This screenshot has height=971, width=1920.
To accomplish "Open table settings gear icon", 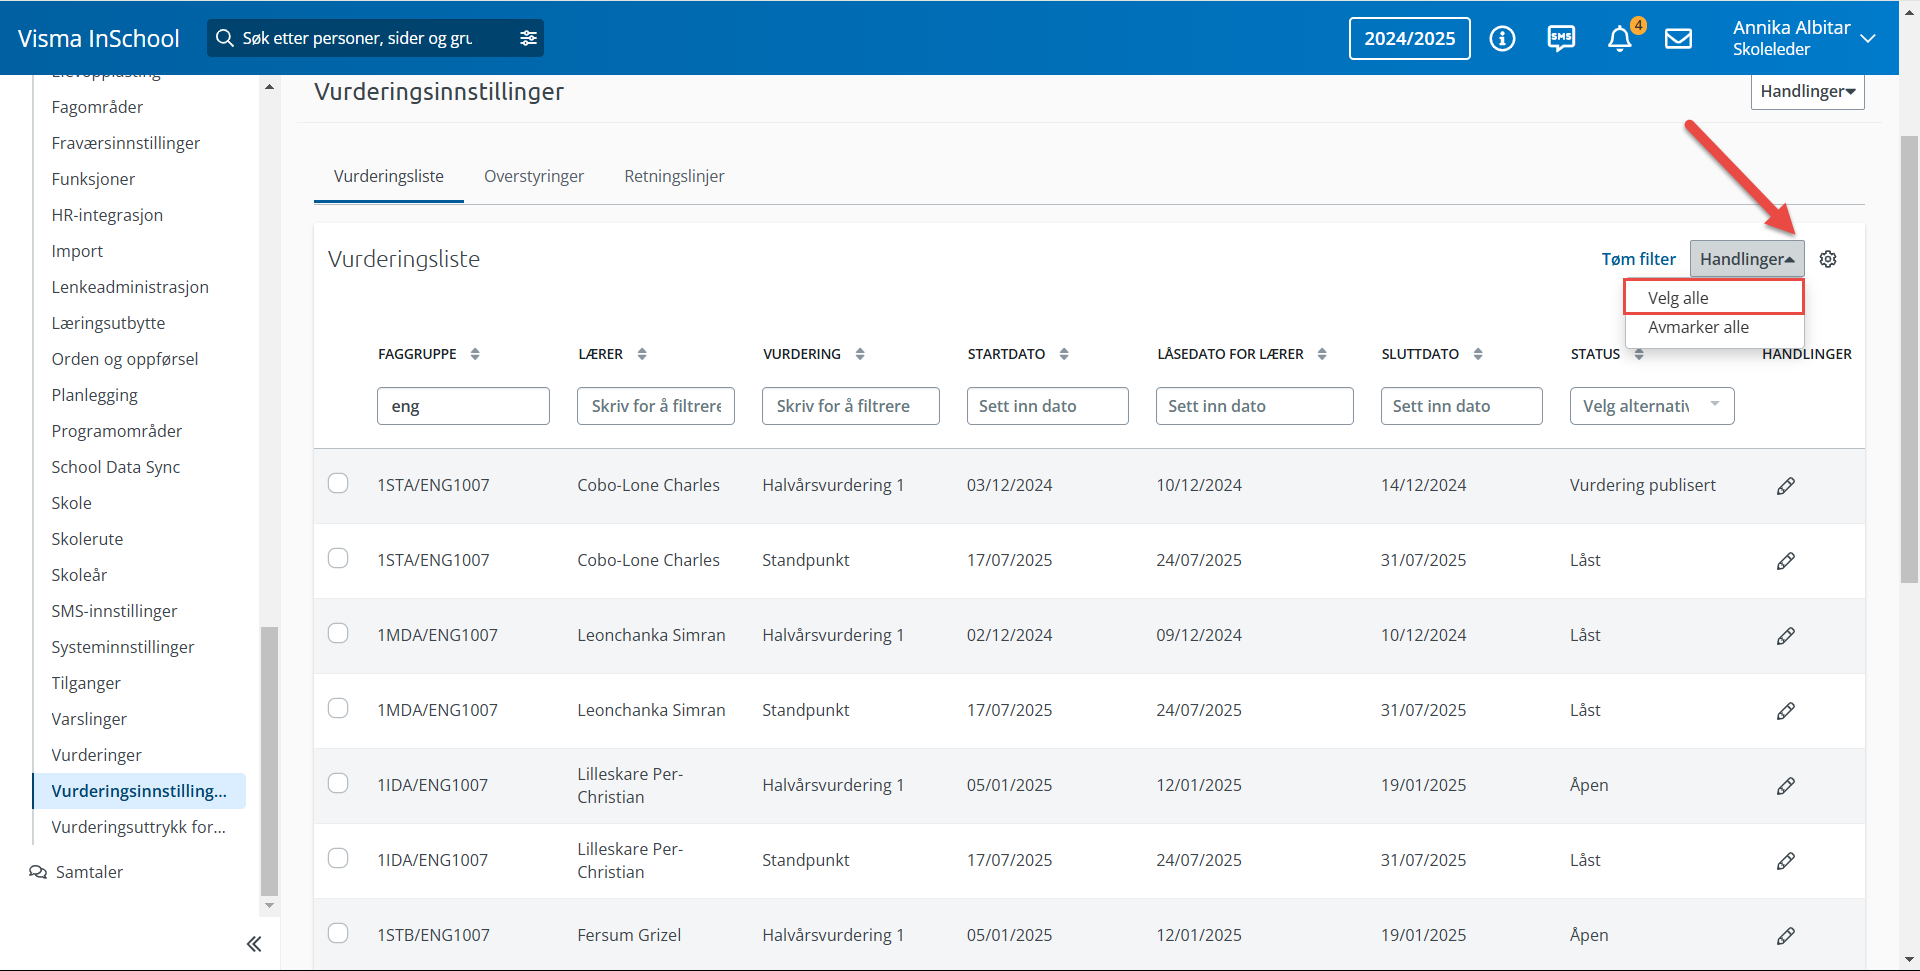I will click(x=1828, y=259).
